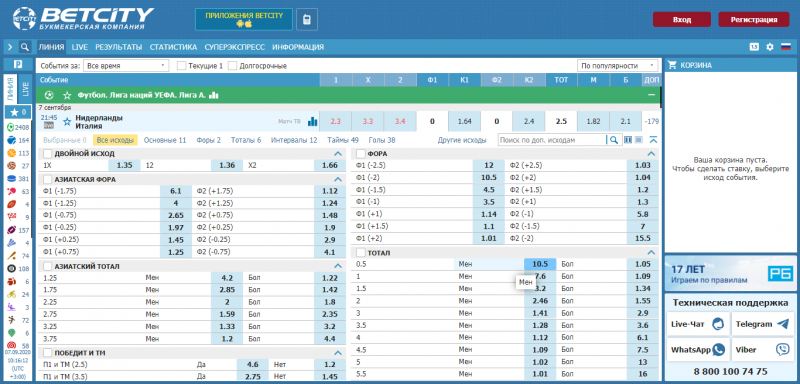Click the Вход login button

click(x=682, y=20)
